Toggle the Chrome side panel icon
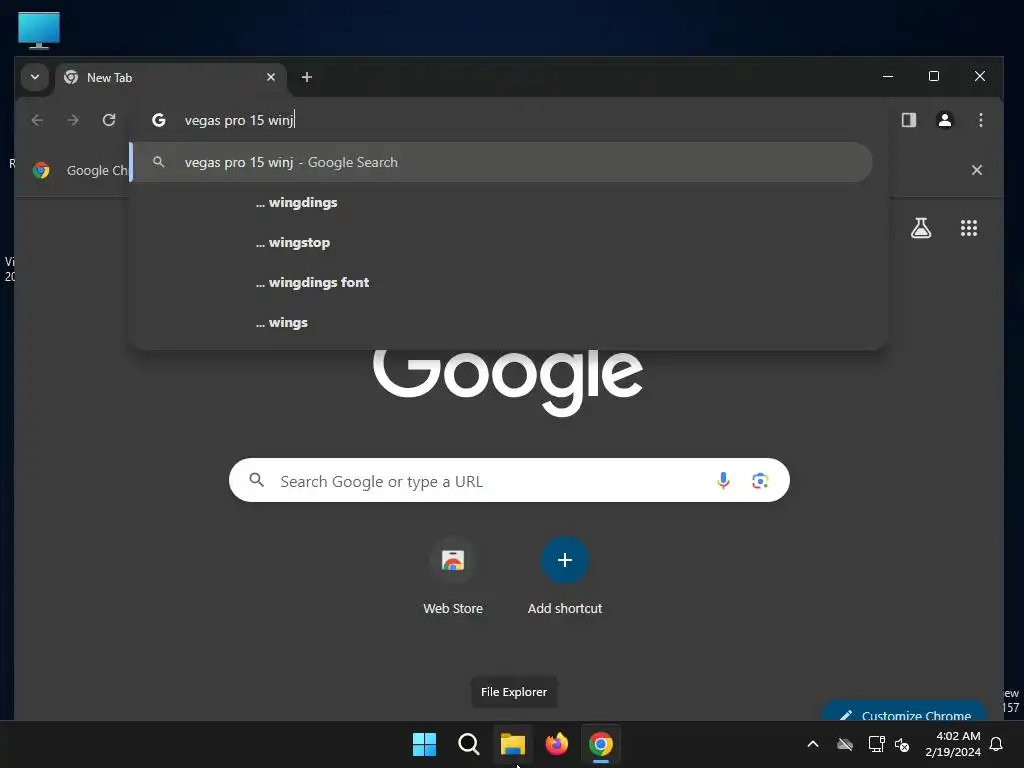 point(908,120)
